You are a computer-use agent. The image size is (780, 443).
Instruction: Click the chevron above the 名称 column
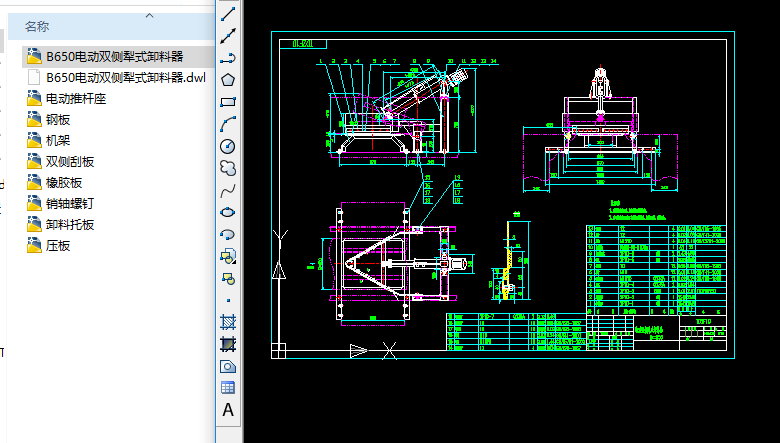click(150, 15)
